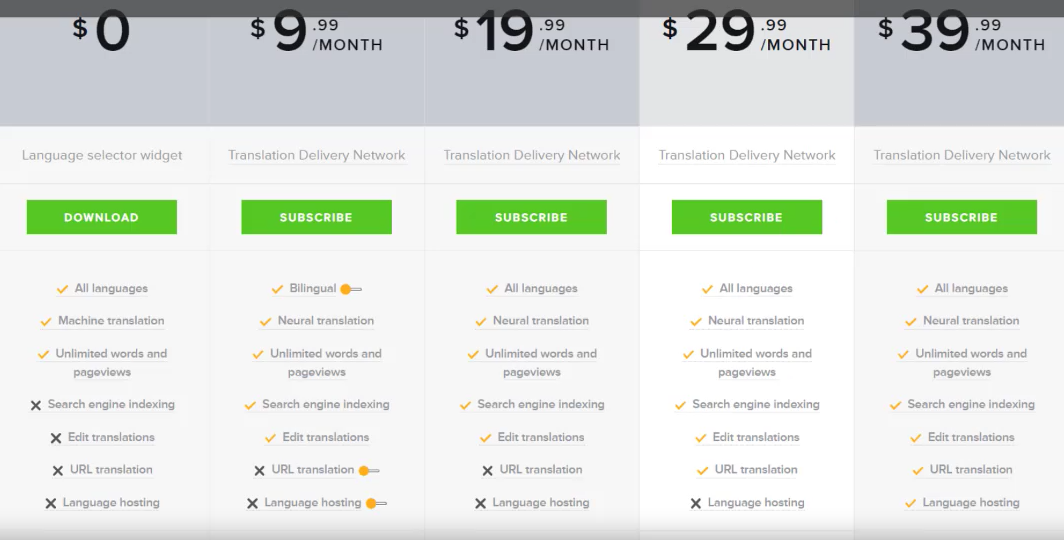Click the X icon beside free plan's Edit translations
Viewport: 1064px width, 540px height.
[x=56, y=438]
